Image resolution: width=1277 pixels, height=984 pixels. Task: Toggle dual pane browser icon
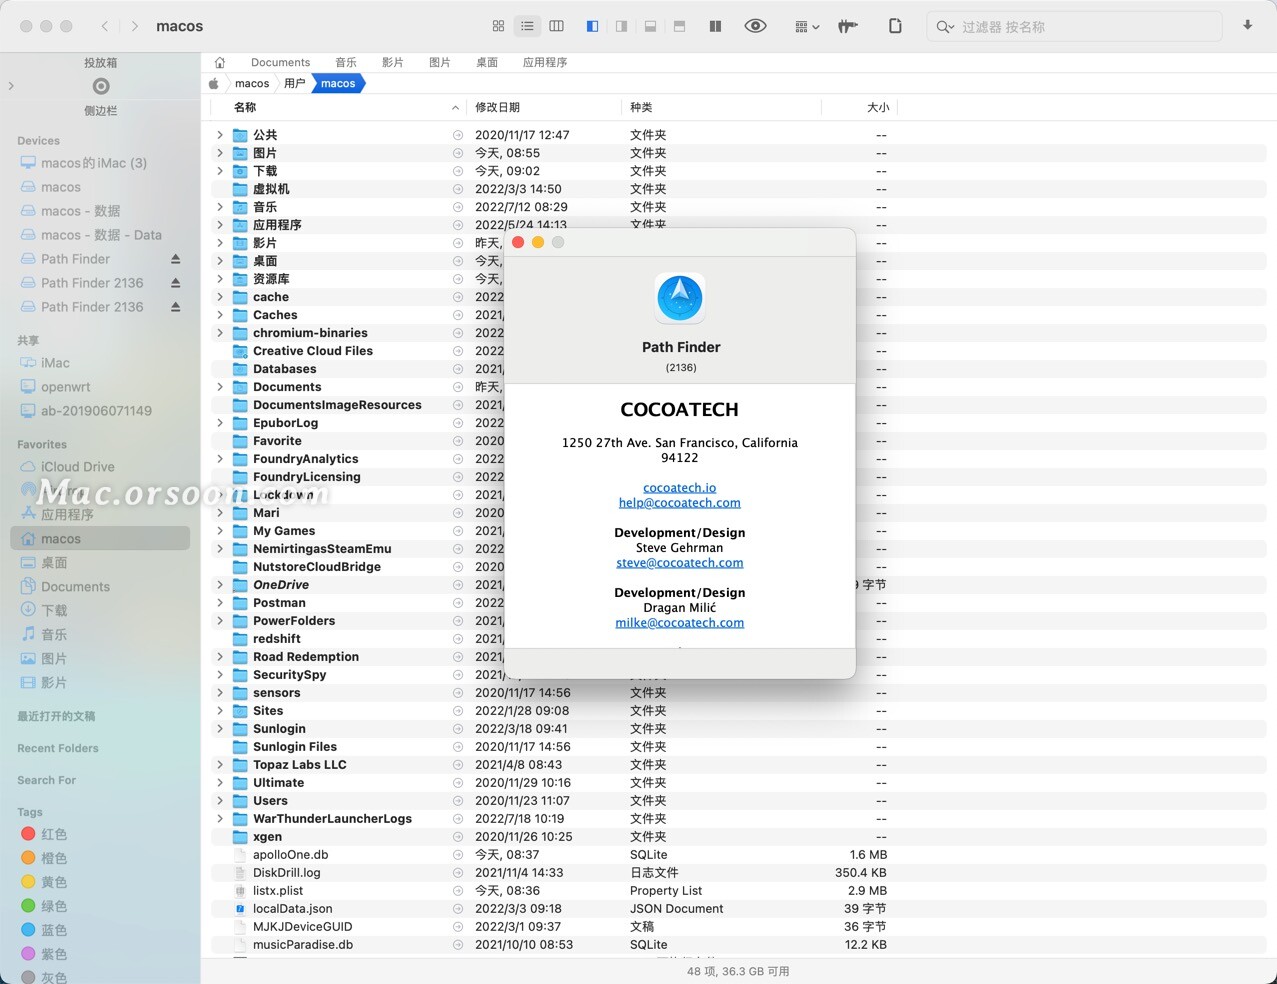715,26
